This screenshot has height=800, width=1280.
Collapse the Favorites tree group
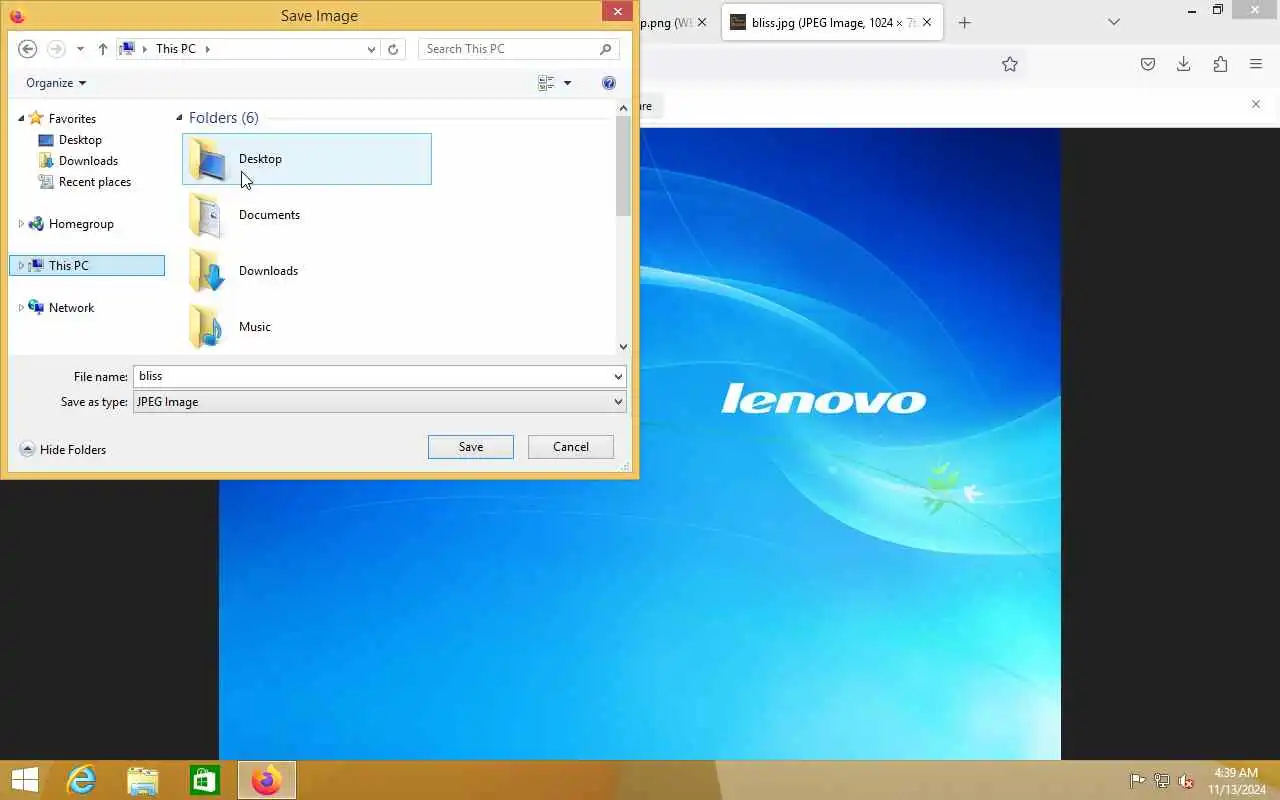pyautogui.click(x=21, y=118)
